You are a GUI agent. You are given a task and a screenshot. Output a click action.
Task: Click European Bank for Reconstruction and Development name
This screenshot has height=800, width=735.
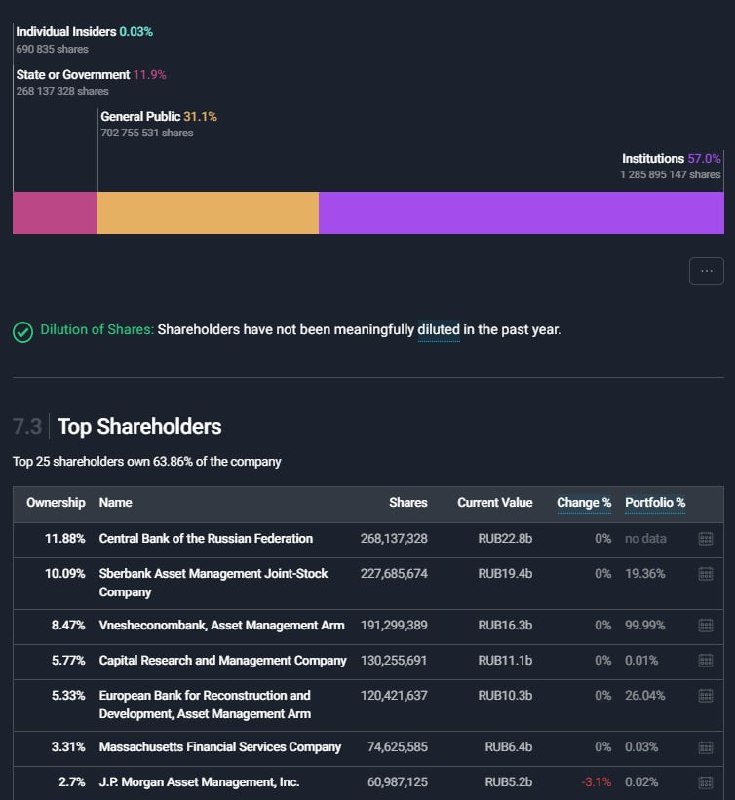[x=205, y=705]
